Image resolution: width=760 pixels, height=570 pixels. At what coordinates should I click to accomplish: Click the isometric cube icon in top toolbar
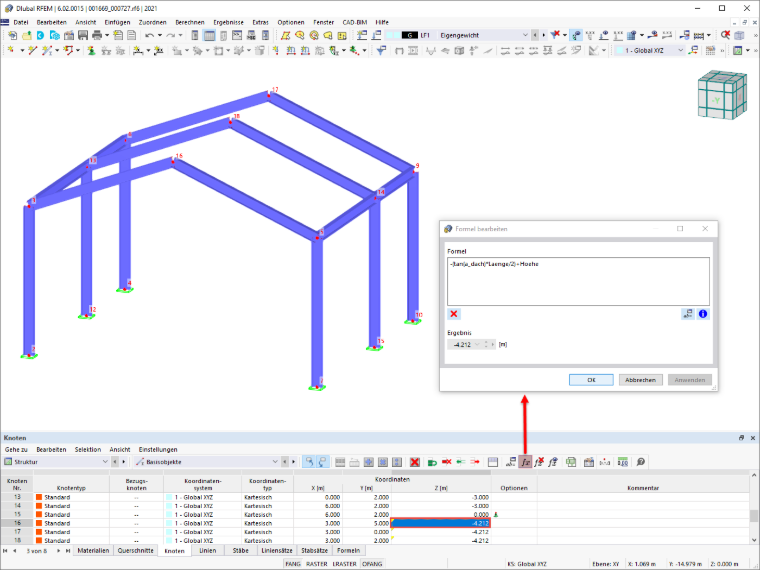pyautogui.click(x=739, y=35)
